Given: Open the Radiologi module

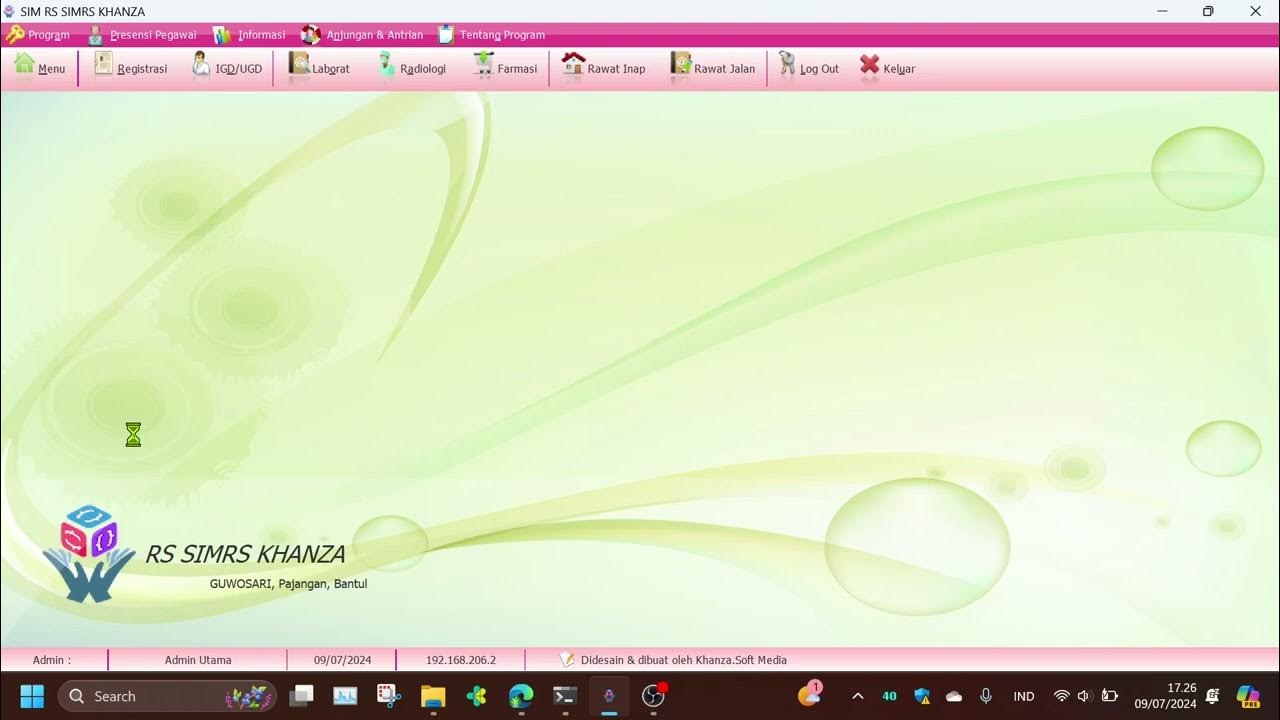Looking at the screenshot, I should [411, 68].
